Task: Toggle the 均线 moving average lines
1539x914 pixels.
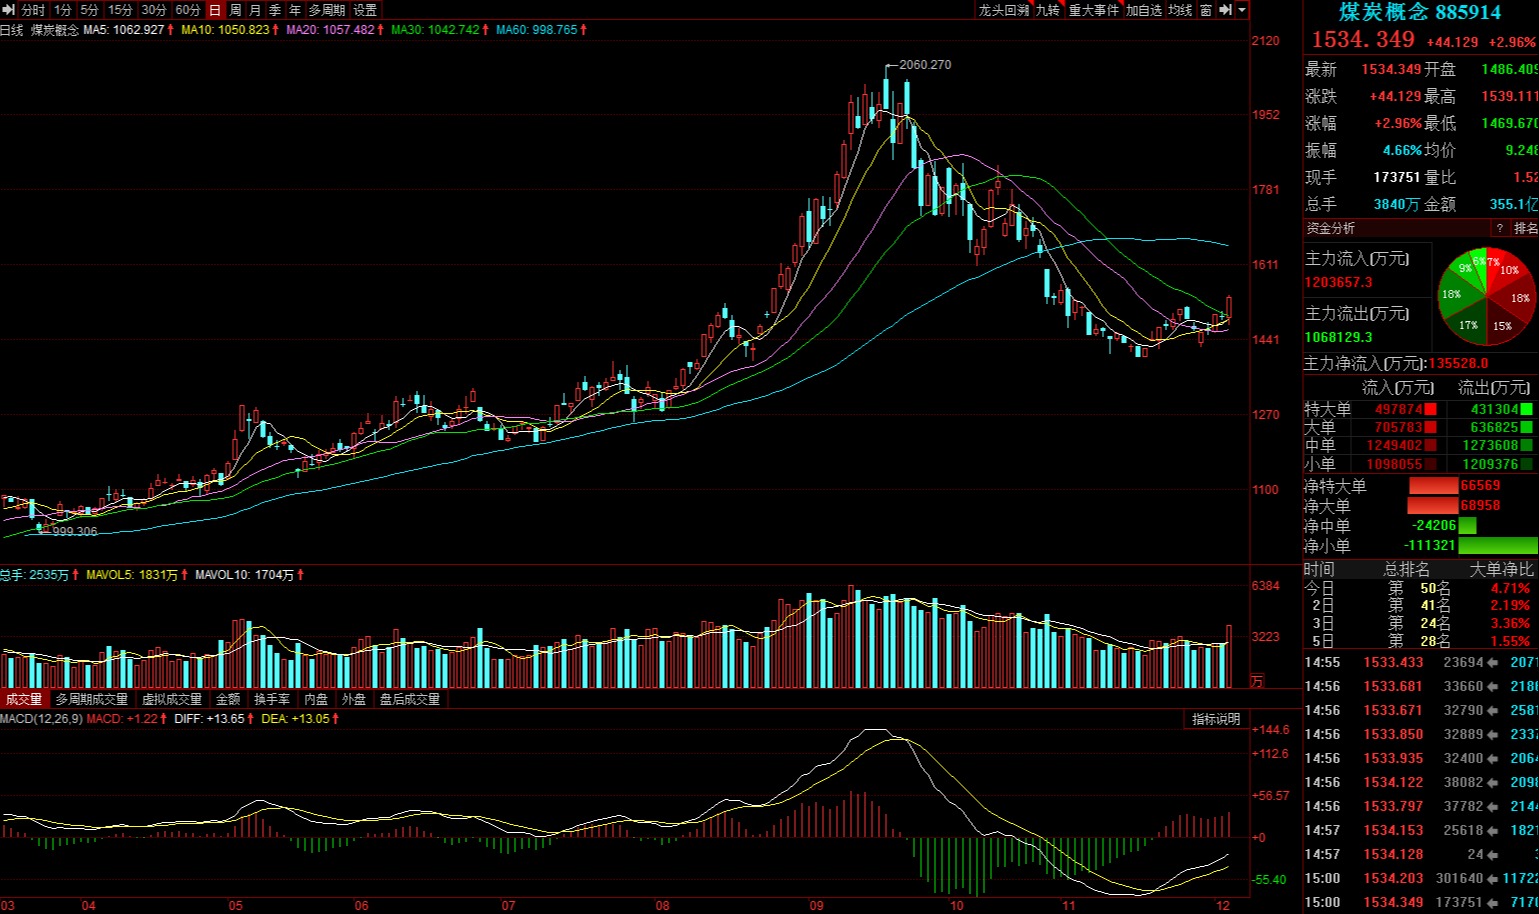Action: [x=1181, y=10]
